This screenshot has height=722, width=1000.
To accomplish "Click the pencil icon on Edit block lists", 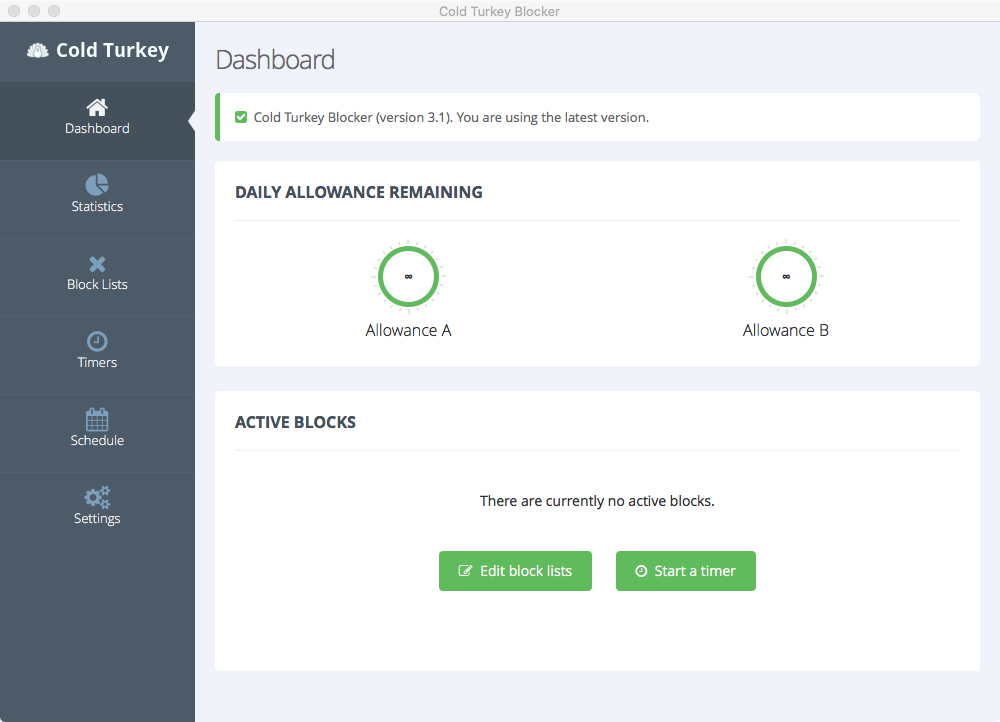I will (465, 571).
